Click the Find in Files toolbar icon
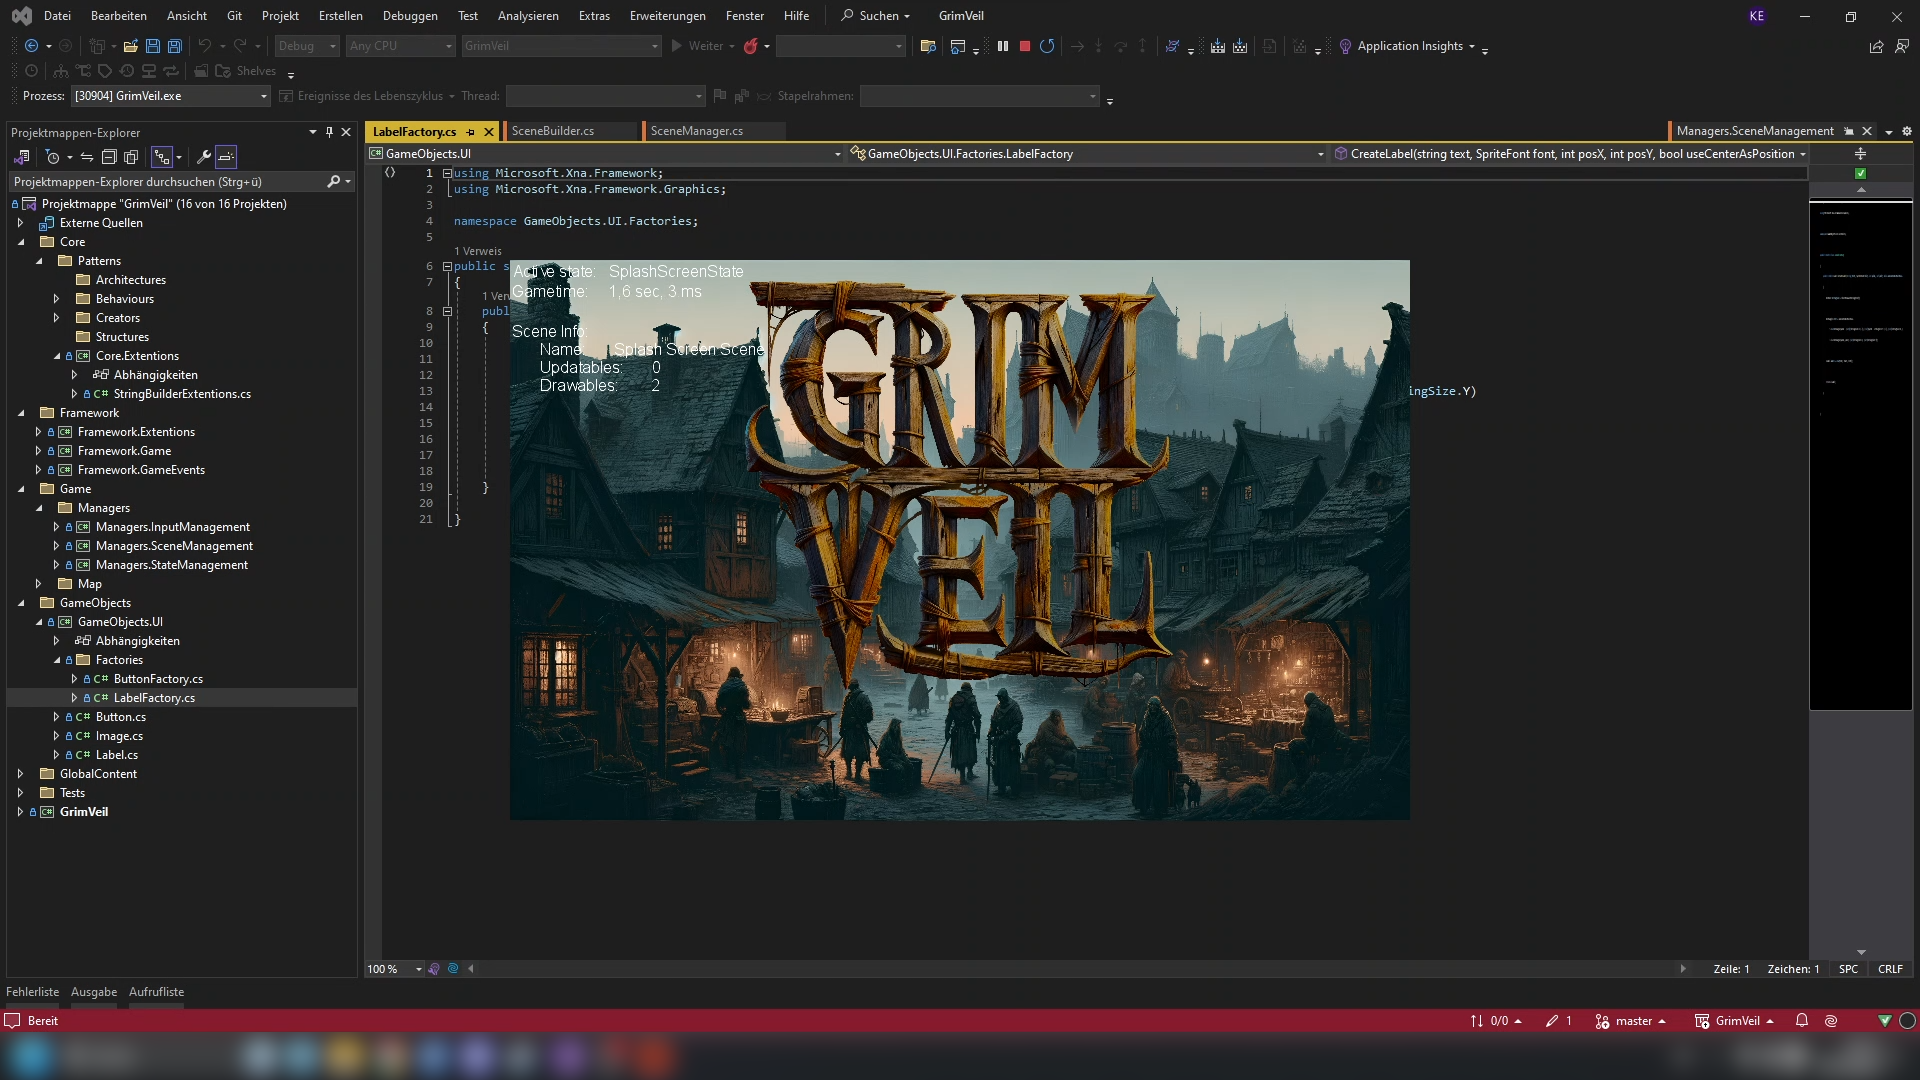Image resolution: width=1920 pixels, height=1080 pixels. (x=928, y=46)
